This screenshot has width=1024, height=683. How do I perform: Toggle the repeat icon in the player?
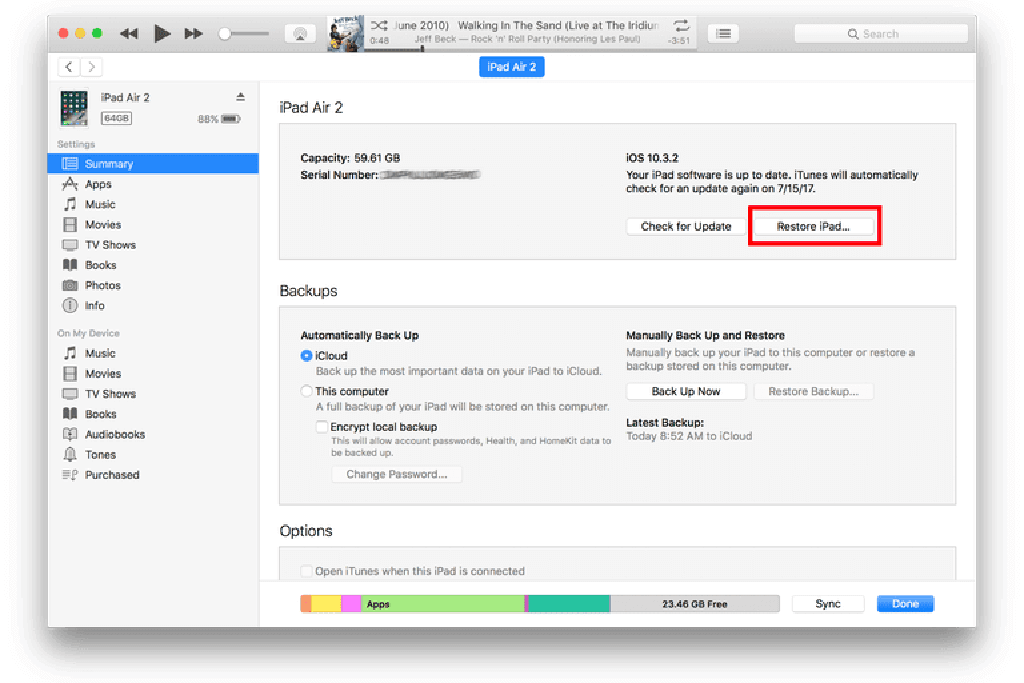(x=681, y=25)
